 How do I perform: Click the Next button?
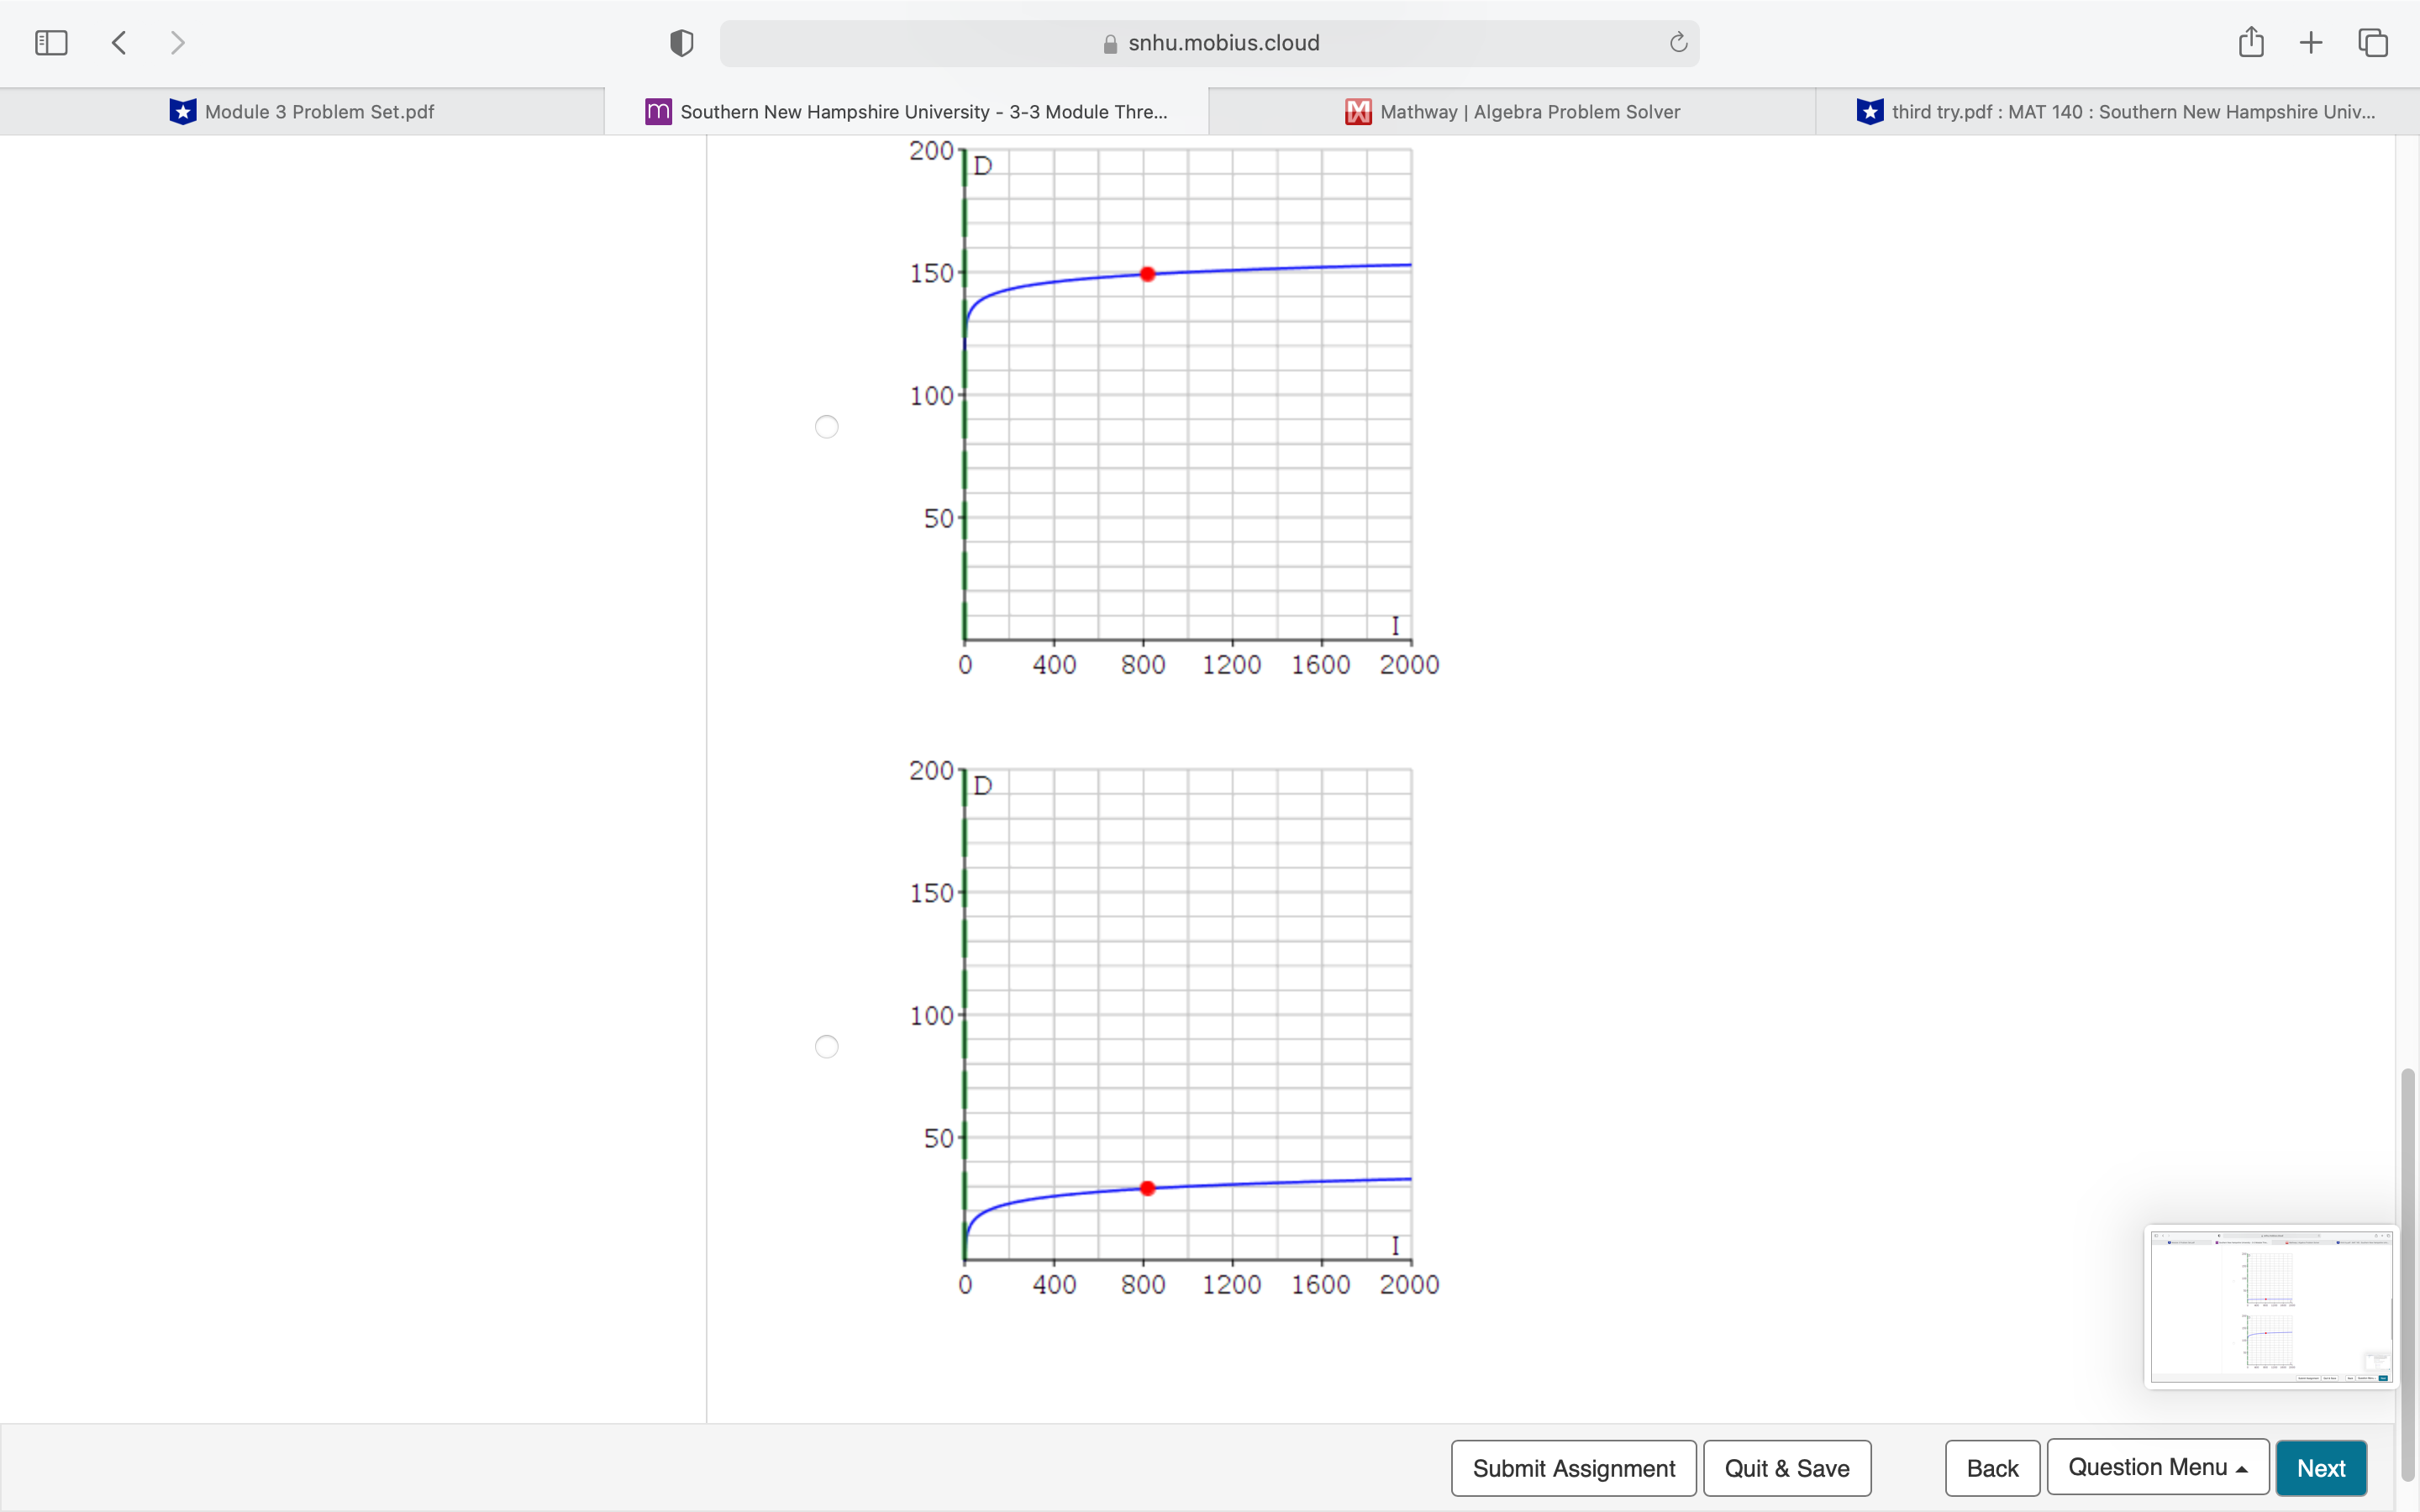(2322, 1467)
